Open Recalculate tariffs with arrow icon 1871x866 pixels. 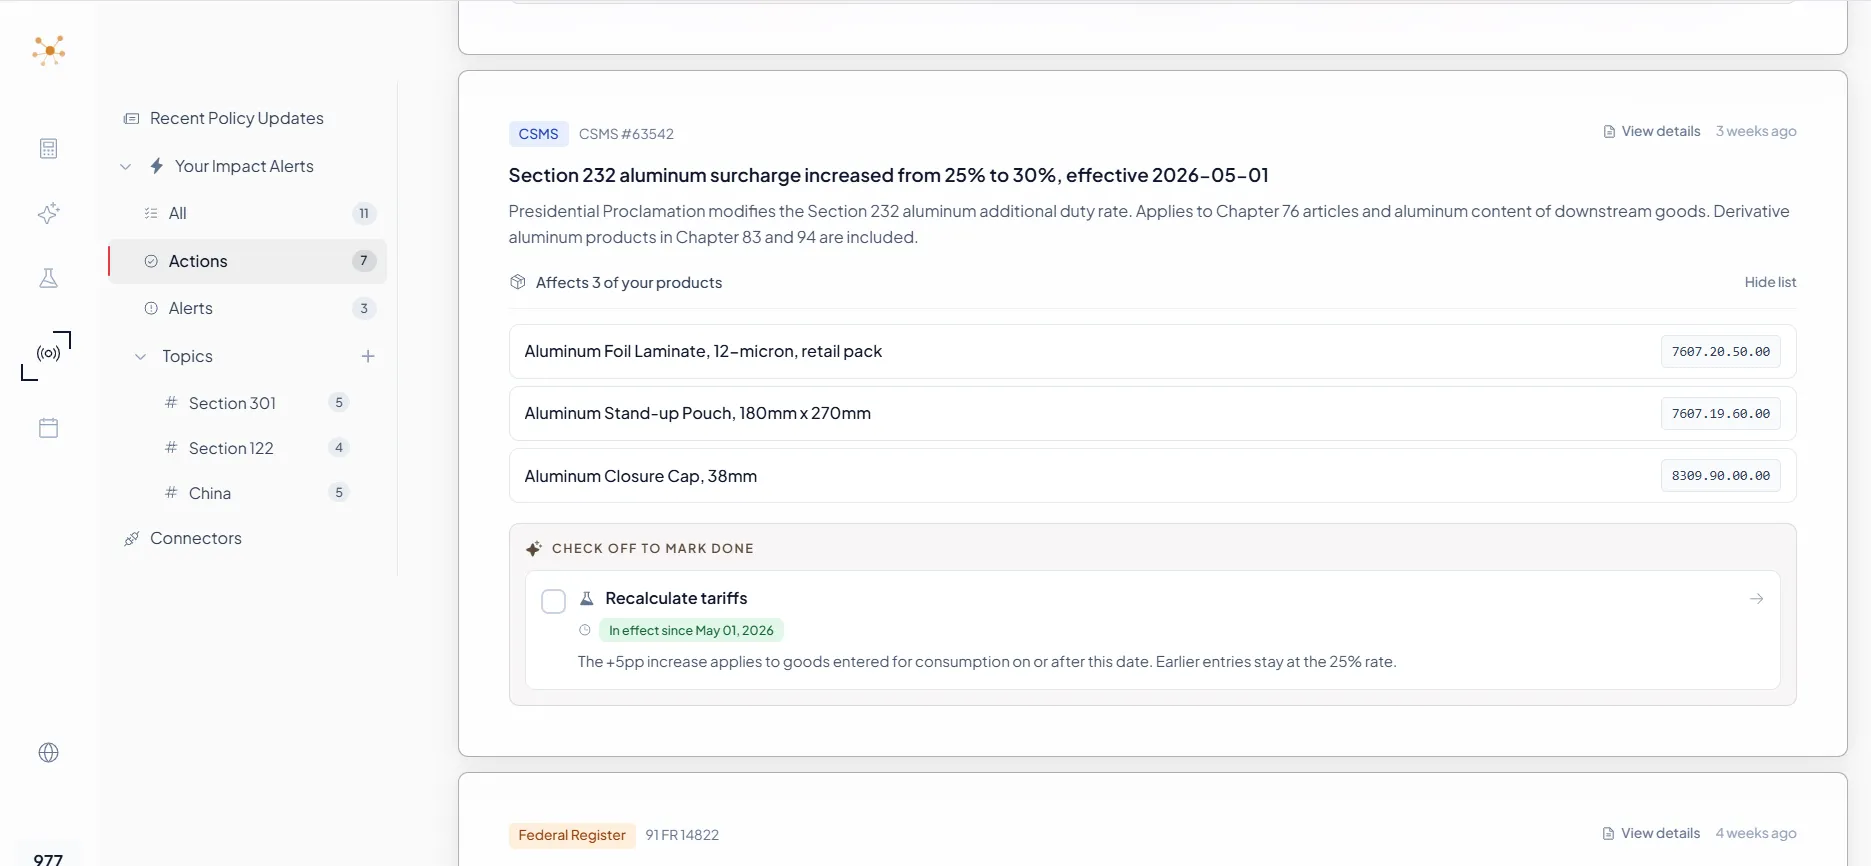coord(1756,599)
